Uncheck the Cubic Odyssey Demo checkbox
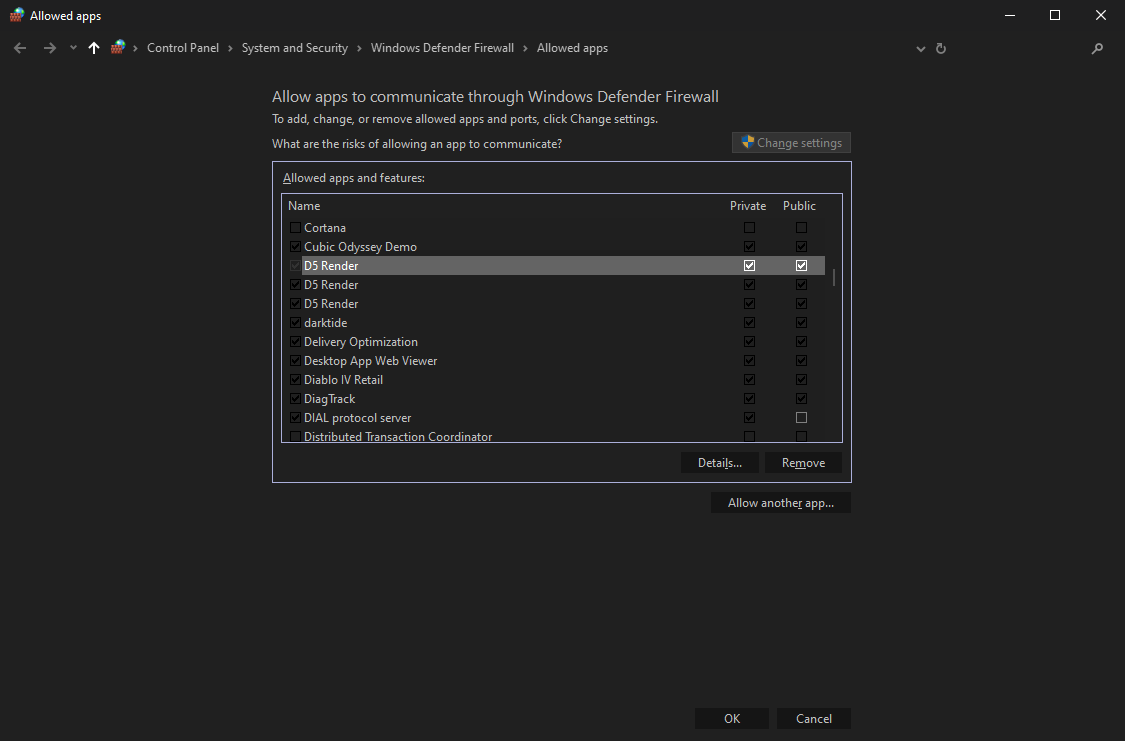 point(295,247)
